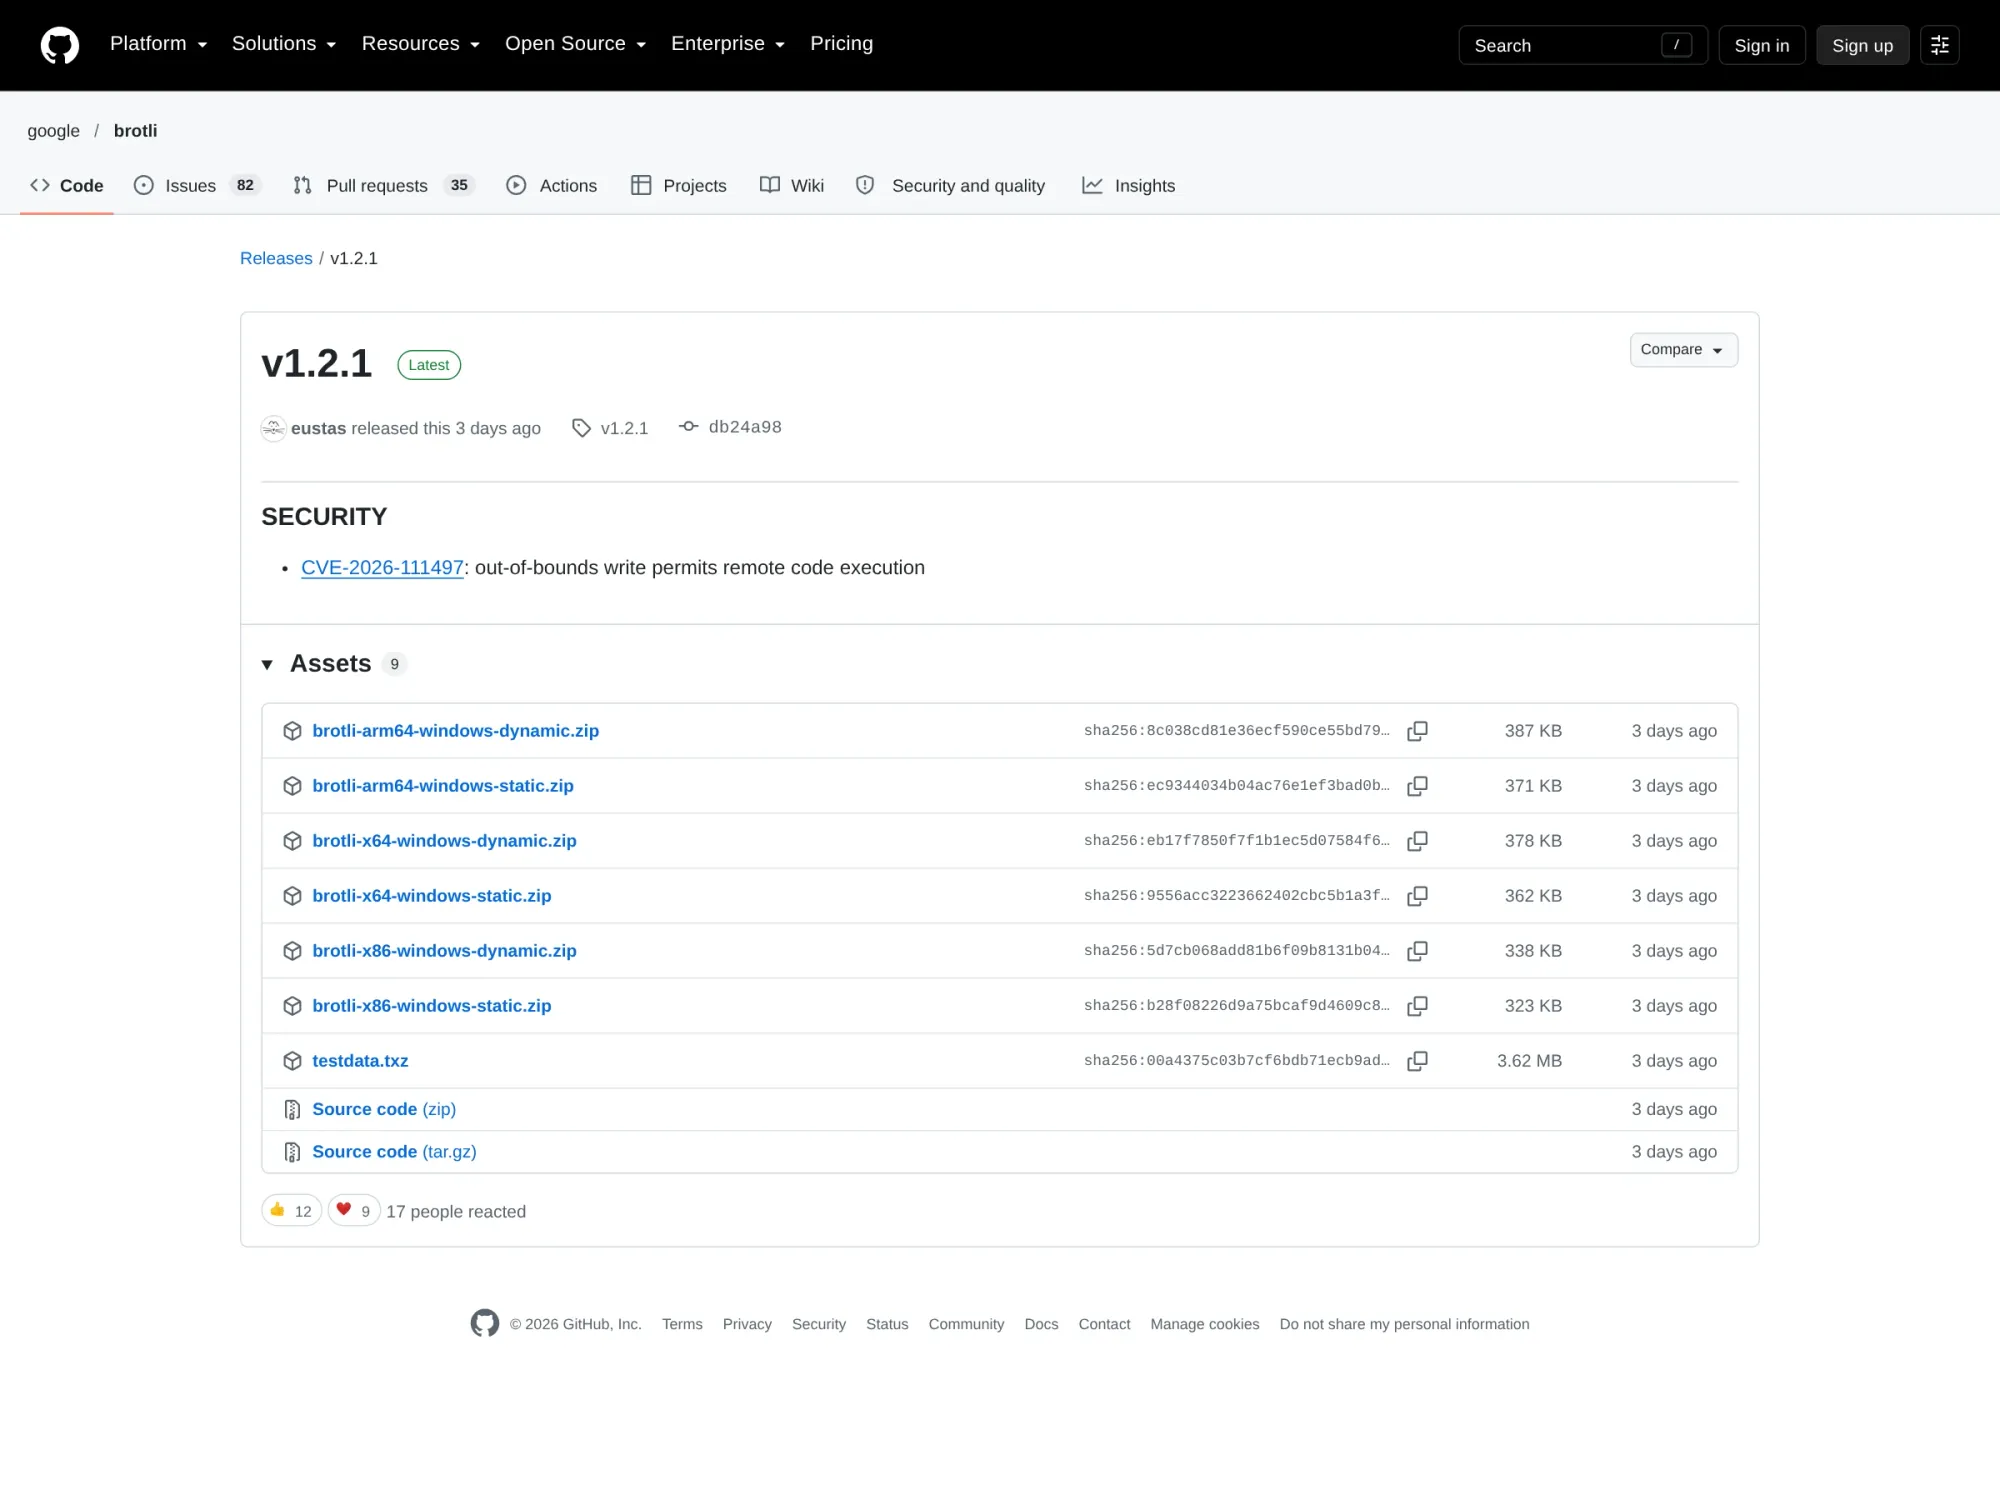The width and height of the screenshot is (2000, 1500).
Task: Copy sha256 for testdata.txz
Action: click(x=1417, y=1061)
